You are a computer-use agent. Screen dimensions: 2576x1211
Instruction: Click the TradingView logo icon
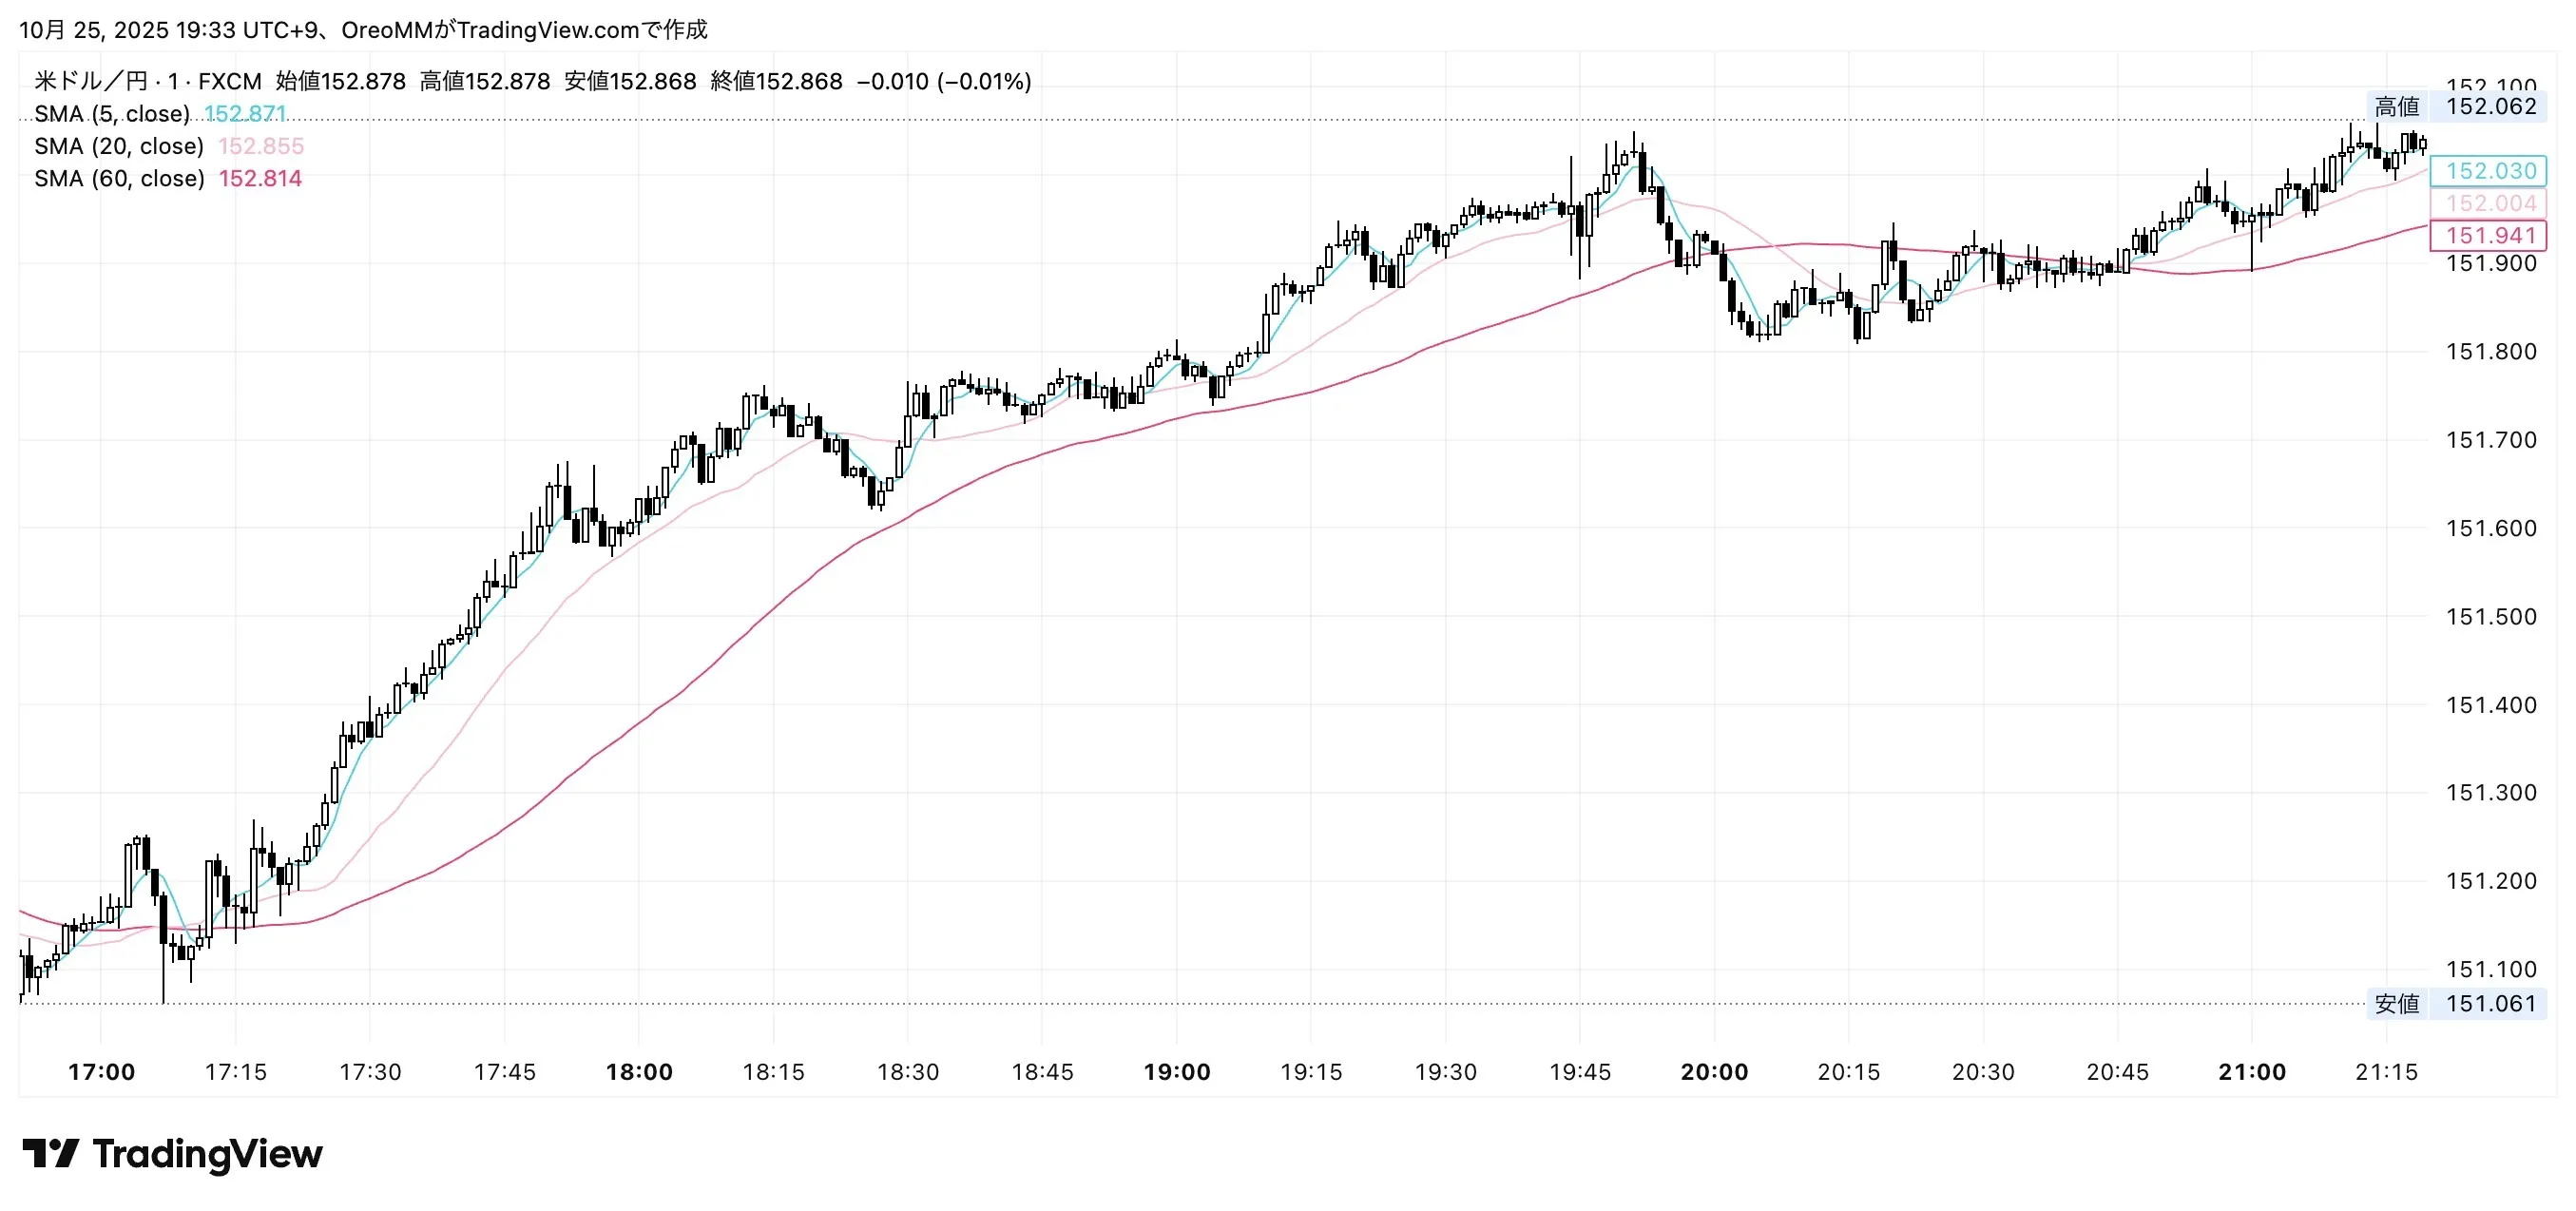[50, 1153]
